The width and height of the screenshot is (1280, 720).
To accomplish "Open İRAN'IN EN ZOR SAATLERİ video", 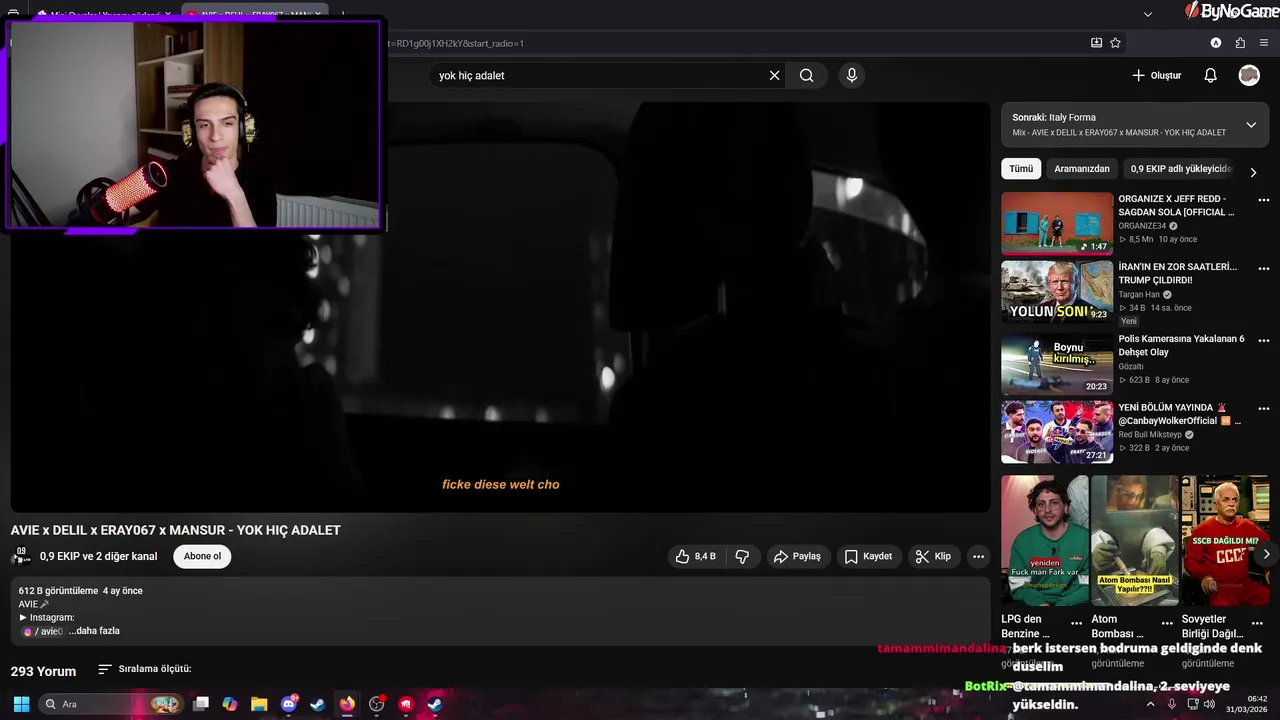I will [1057, 292].
